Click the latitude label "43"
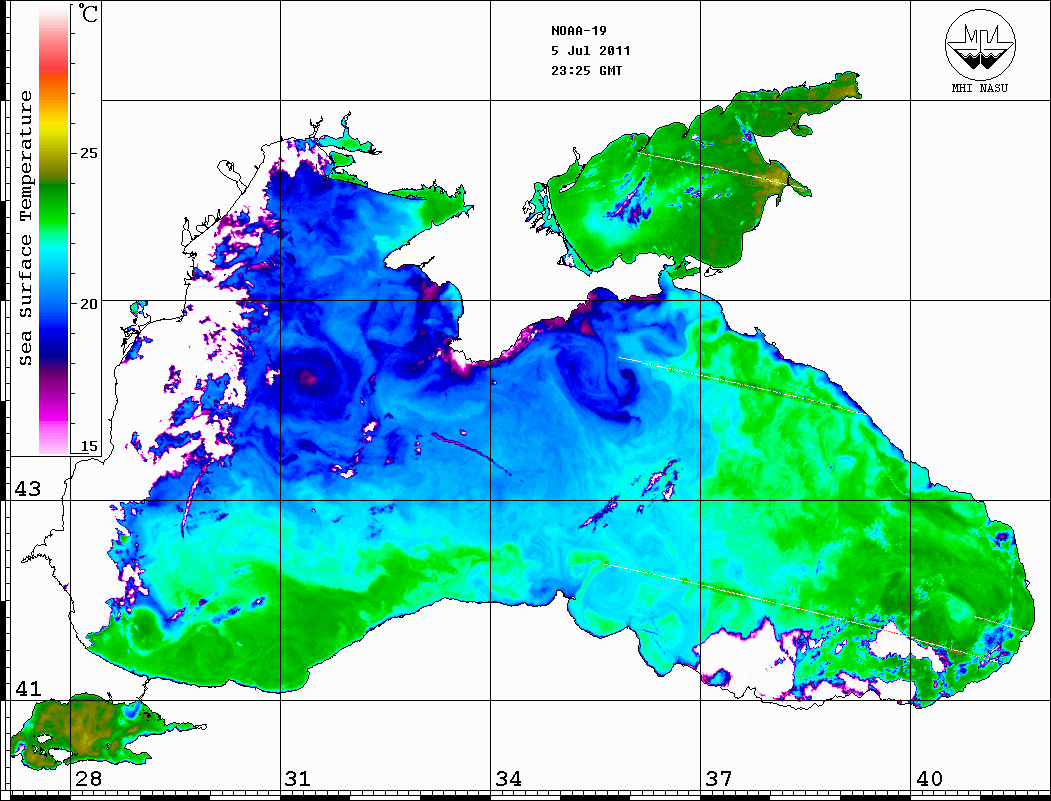Viewport: 1051px width, 801px height. coord(28,489)
